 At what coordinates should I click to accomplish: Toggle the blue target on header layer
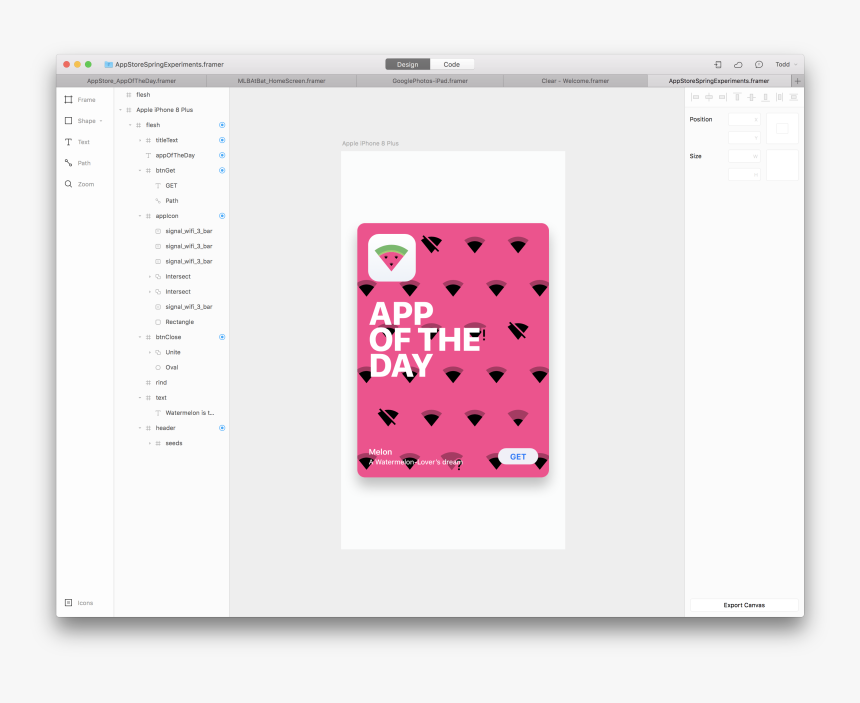[222, 428]
